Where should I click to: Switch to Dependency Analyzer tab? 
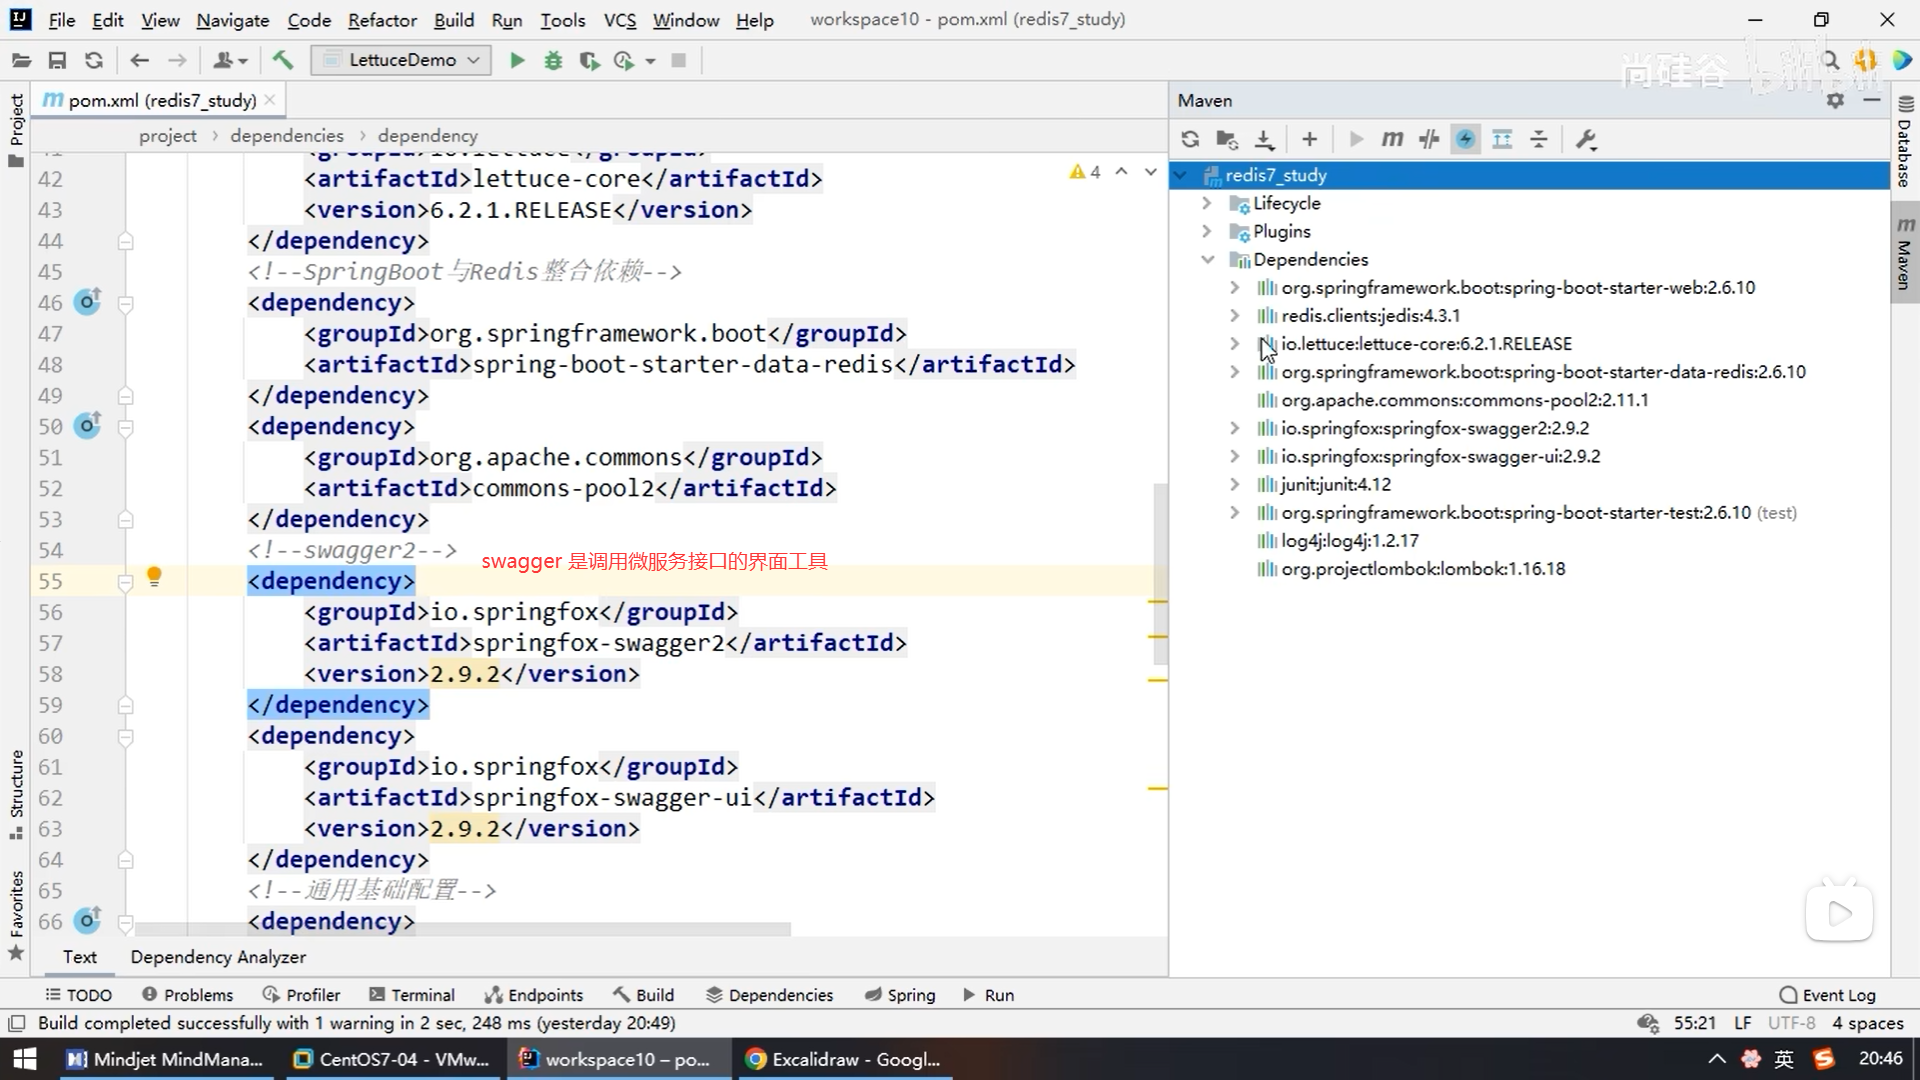(218, 957)
